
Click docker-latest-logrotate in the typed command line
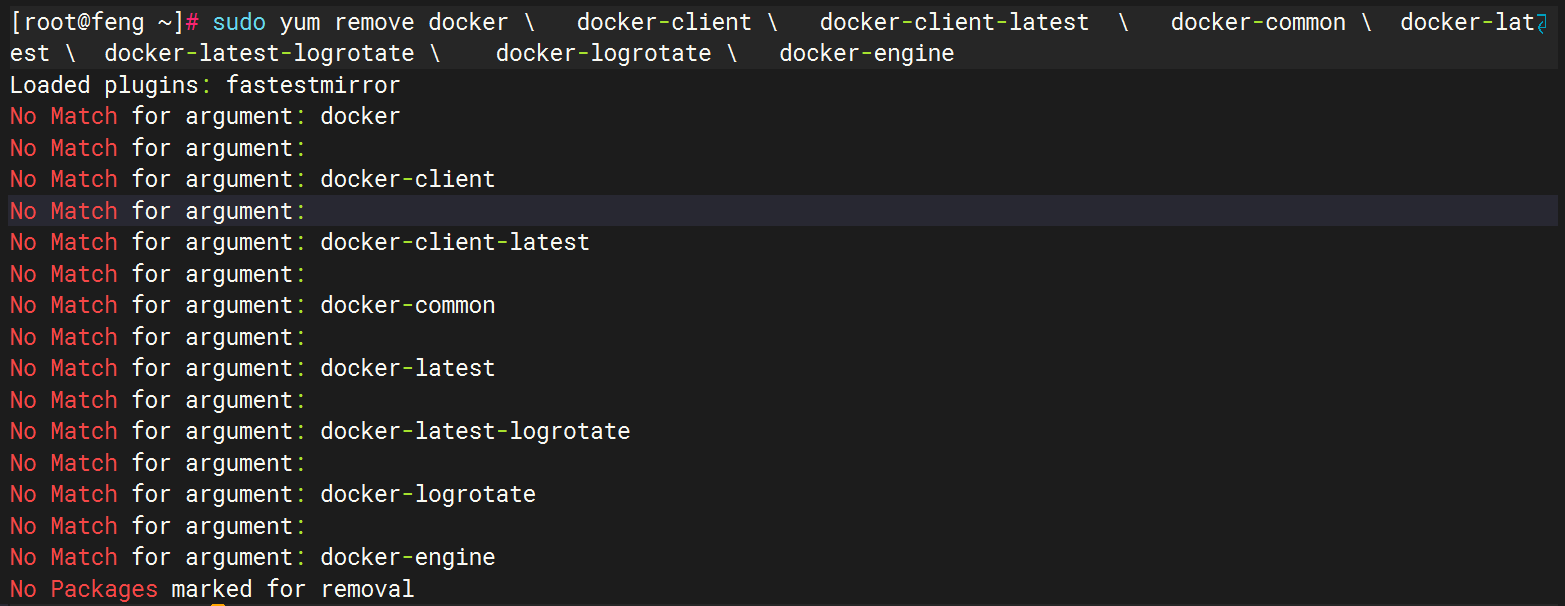pyautogui.click(x=259, y=53)
